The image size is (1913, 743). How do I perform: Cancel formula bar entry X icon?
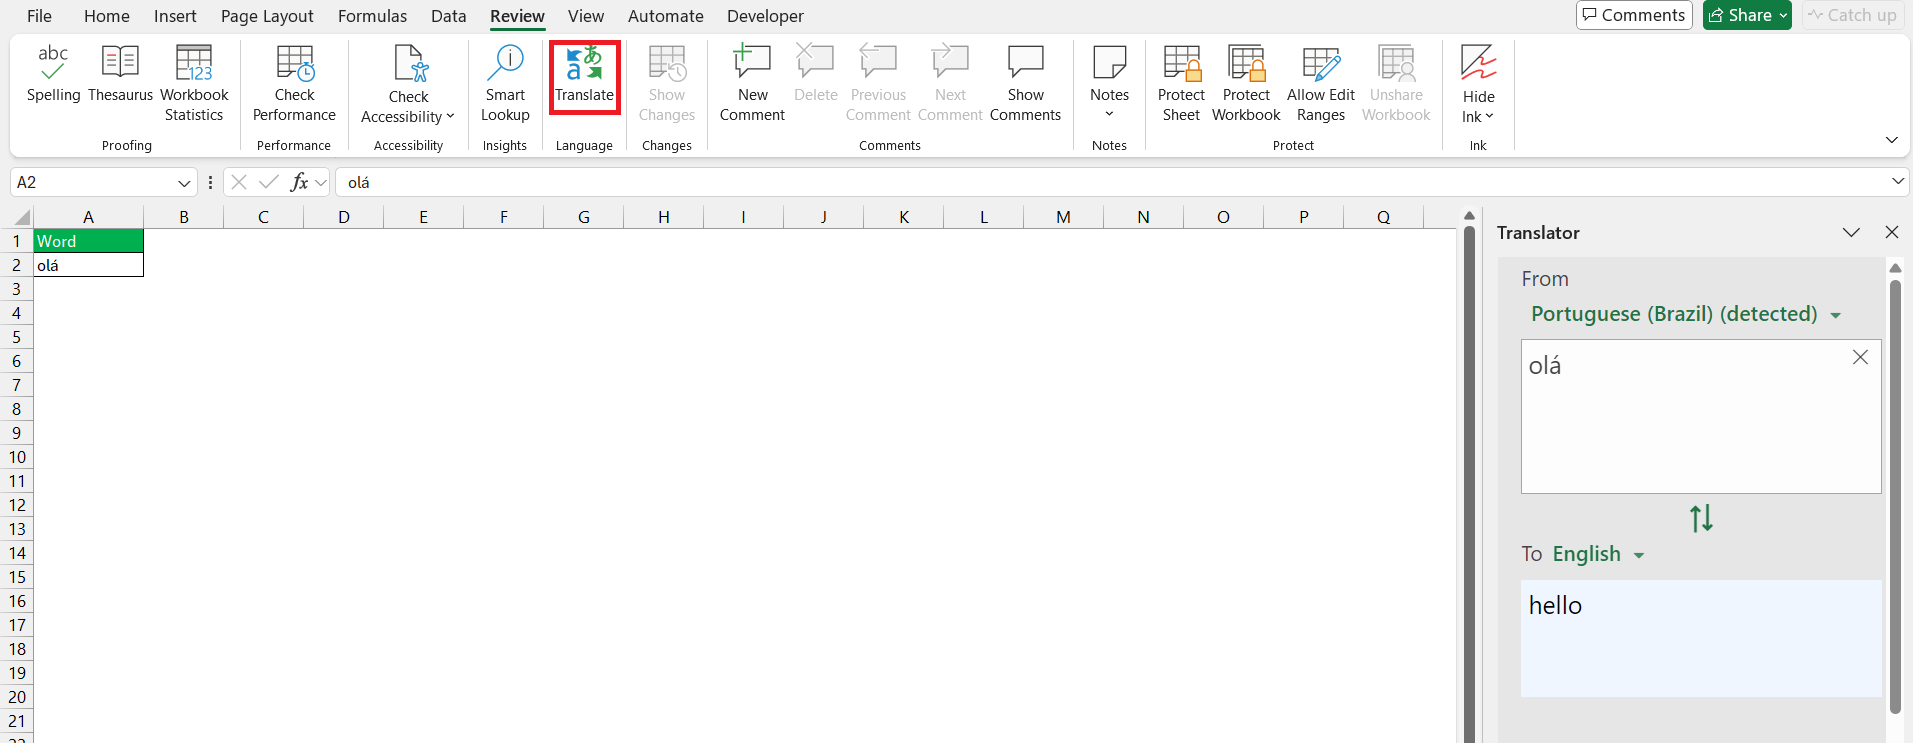[x=239, y=182]
